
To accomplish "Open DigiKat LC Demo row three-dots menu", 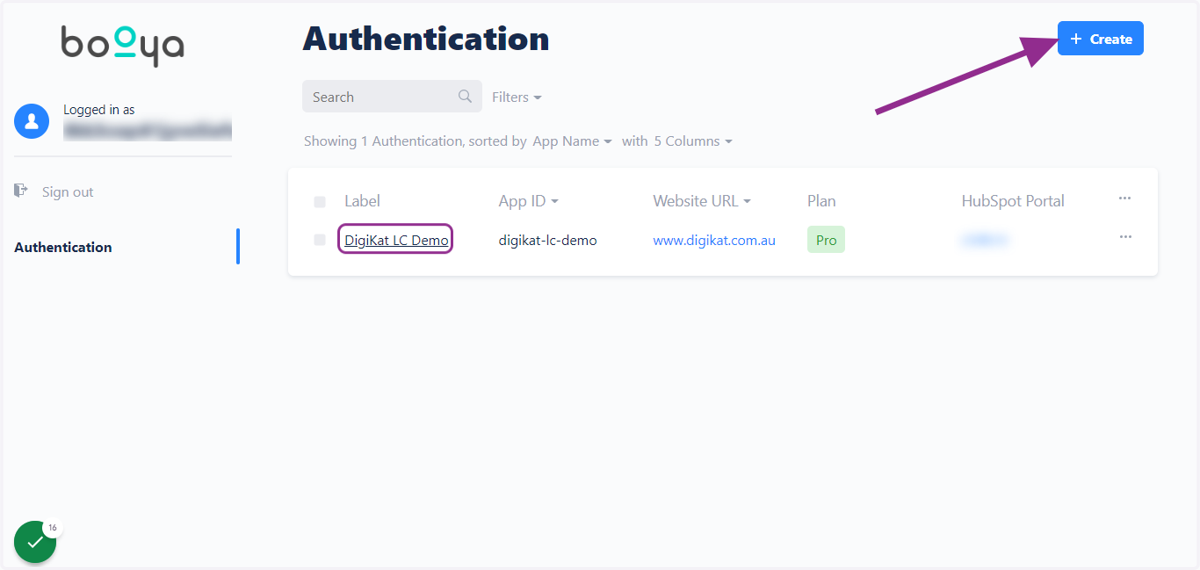I will click(1125, 237).
